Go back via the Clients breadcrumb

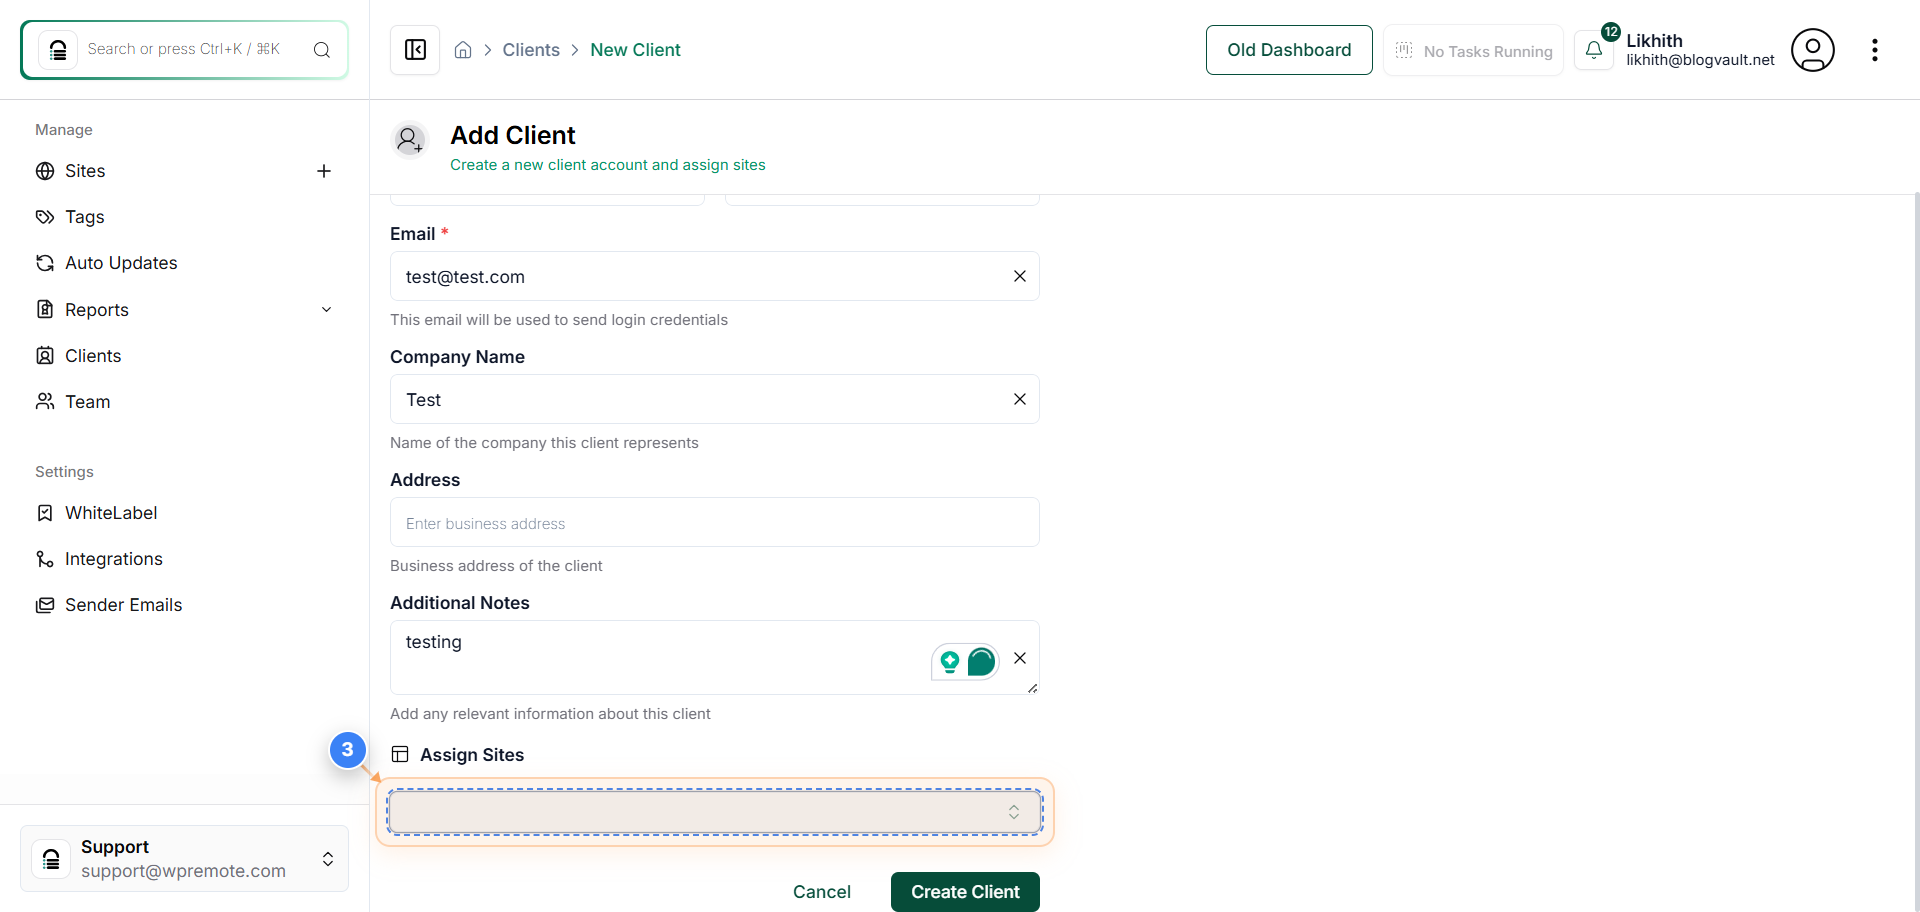point(531,49)
